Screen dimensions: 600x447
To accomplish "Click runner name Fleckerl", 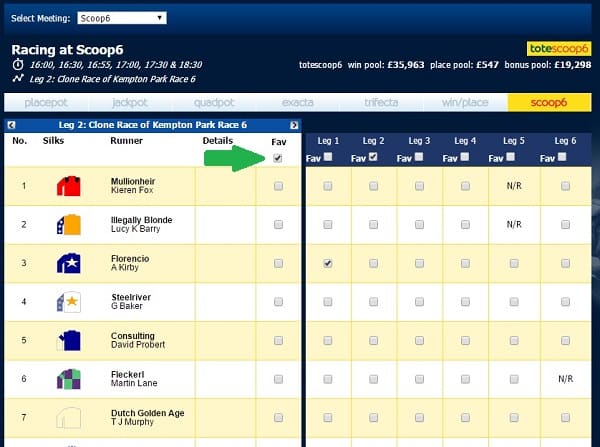I will coord(127,374).
